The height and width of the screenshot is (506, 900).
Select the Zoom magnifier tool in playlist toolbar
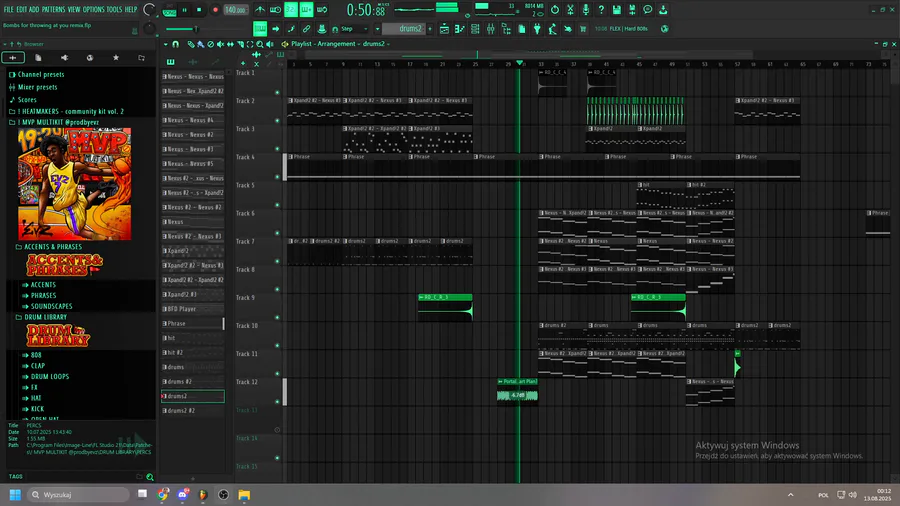(x=260, y=44)
